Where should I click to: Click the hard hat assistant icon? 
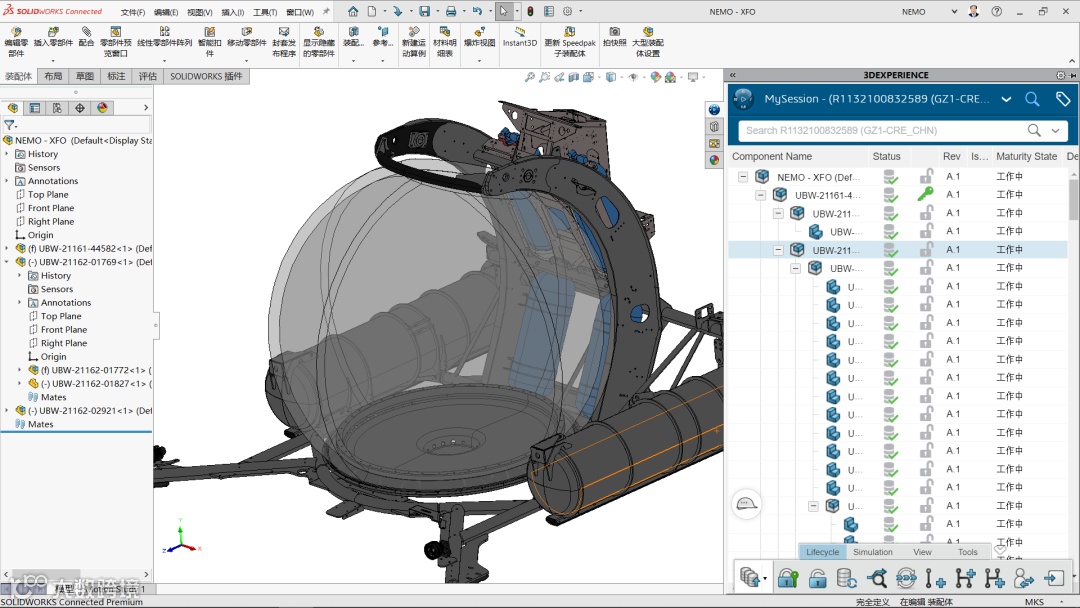click(746, 504)
